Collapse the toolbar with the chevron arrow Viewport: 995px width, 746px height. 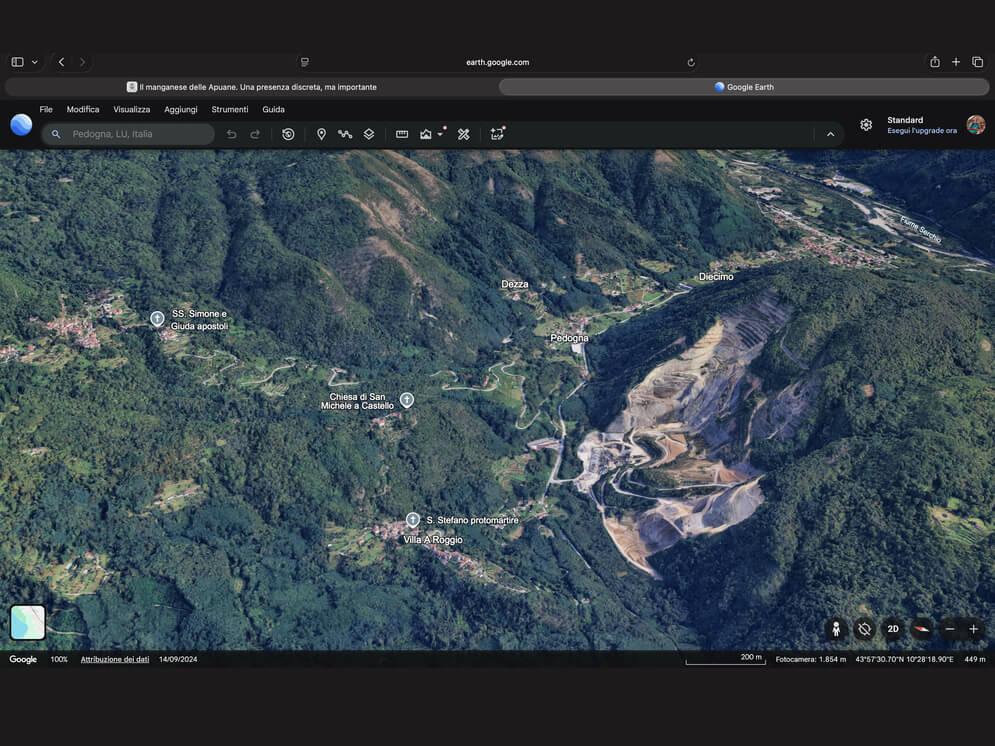[x=830, y=134]
